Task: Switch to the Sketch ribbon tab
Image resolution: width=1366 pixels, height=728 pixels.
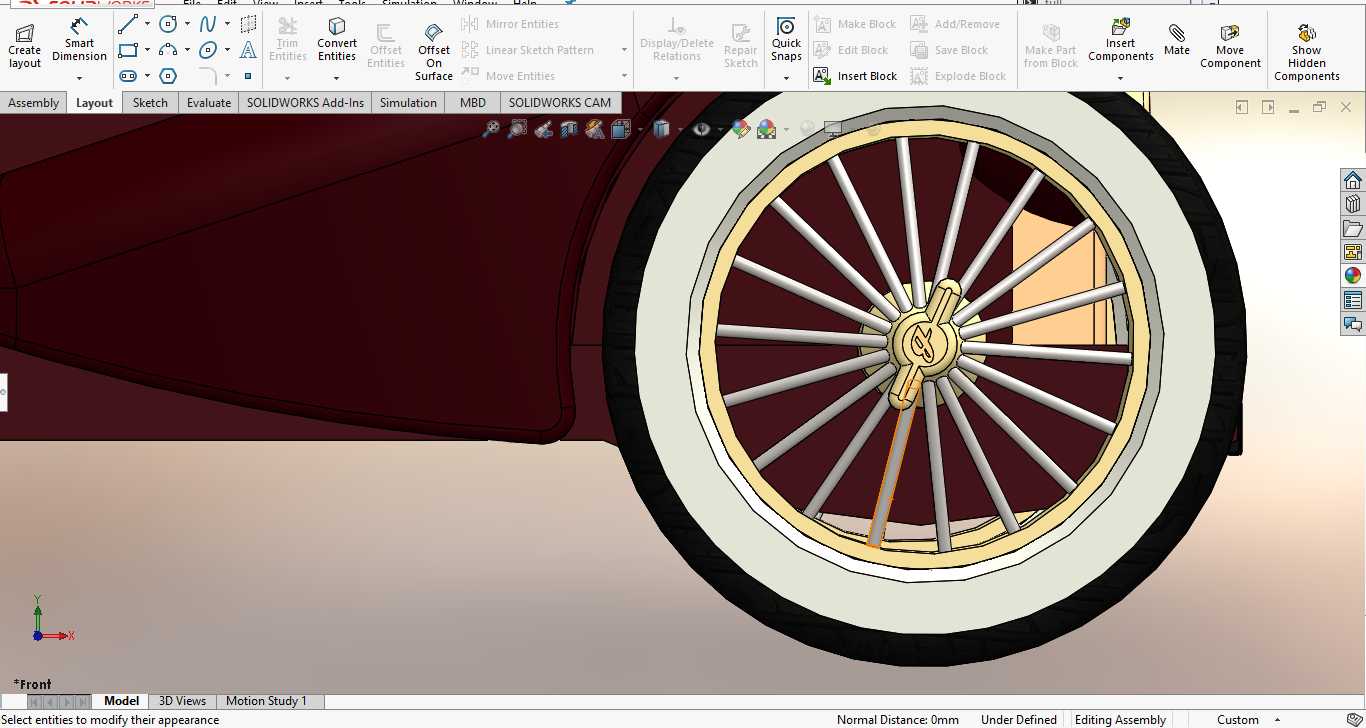Action: tap(151, 103)
